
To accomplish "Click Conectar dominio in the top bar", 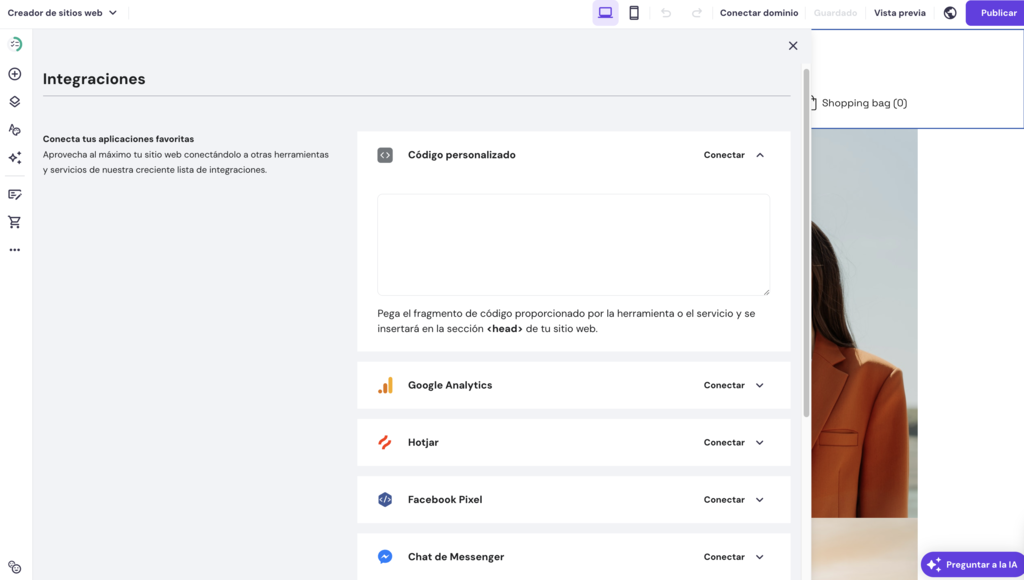I will pyautogui.click(x=758, y=13).
